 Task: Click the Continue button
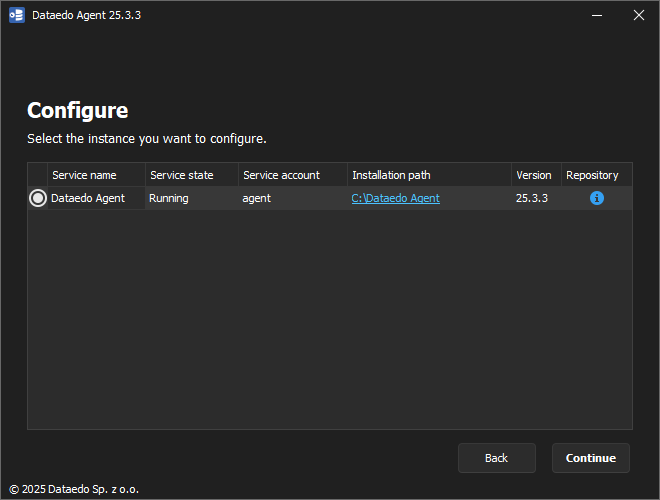591,458
